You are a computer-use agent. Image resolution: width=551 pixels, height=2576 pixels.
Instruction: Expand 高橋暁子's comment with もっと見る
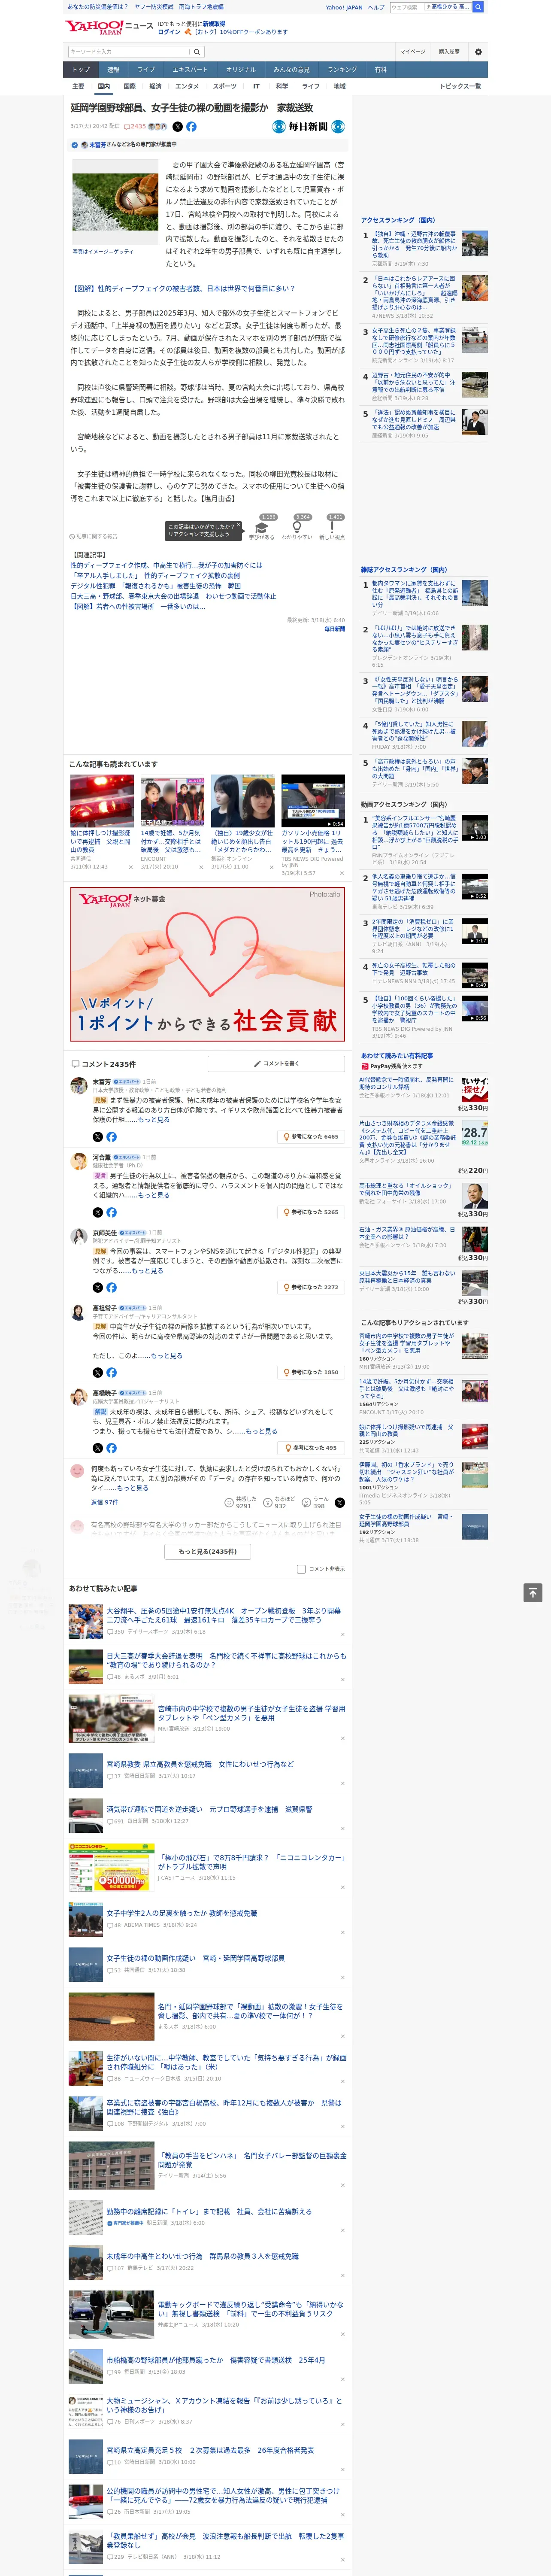pos(262,1430)
